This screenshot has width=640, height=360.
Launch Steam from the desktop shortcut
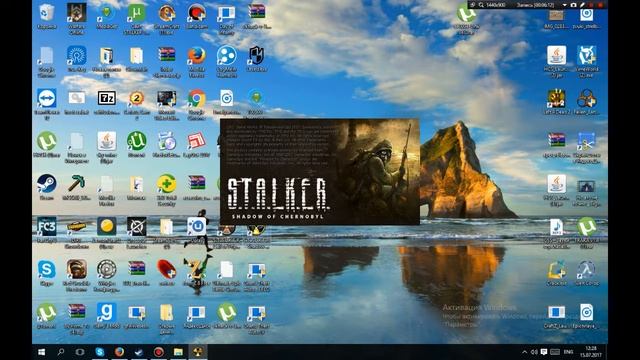click(x=47, y=184)
